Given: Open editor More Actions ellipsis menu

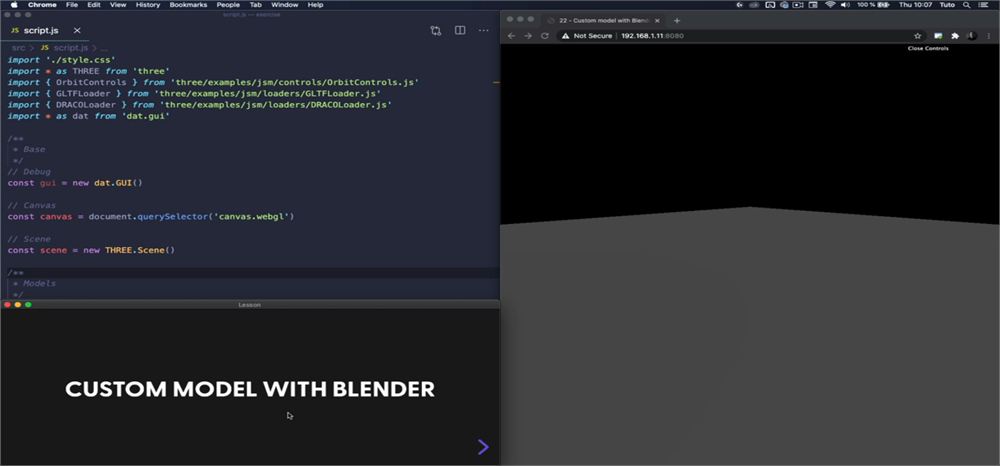Looking at the screenshot, I should [483, 30].
